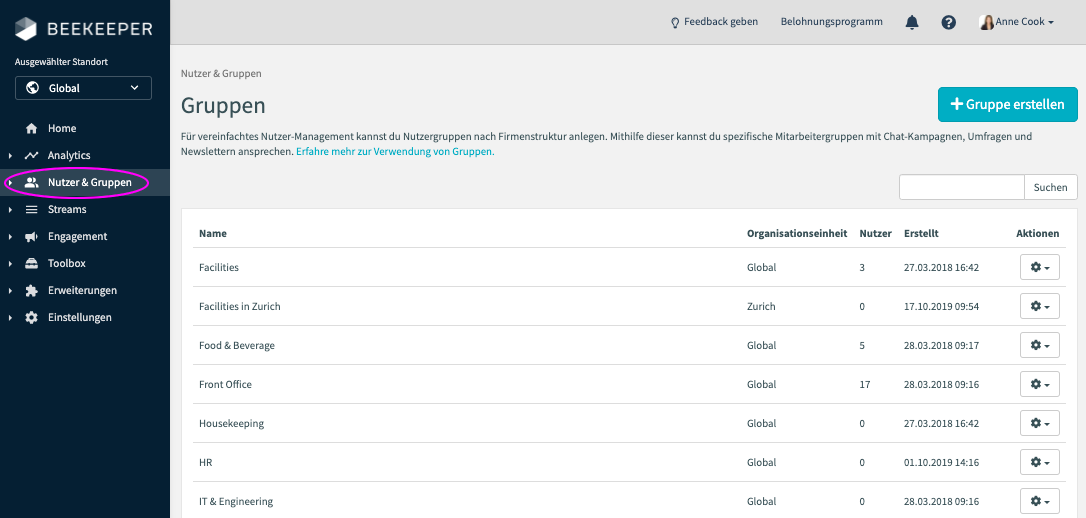This screenshot has width=1086, height=518.
Task: Select the Facilities in Zurich group name
Action: [240, 306]
